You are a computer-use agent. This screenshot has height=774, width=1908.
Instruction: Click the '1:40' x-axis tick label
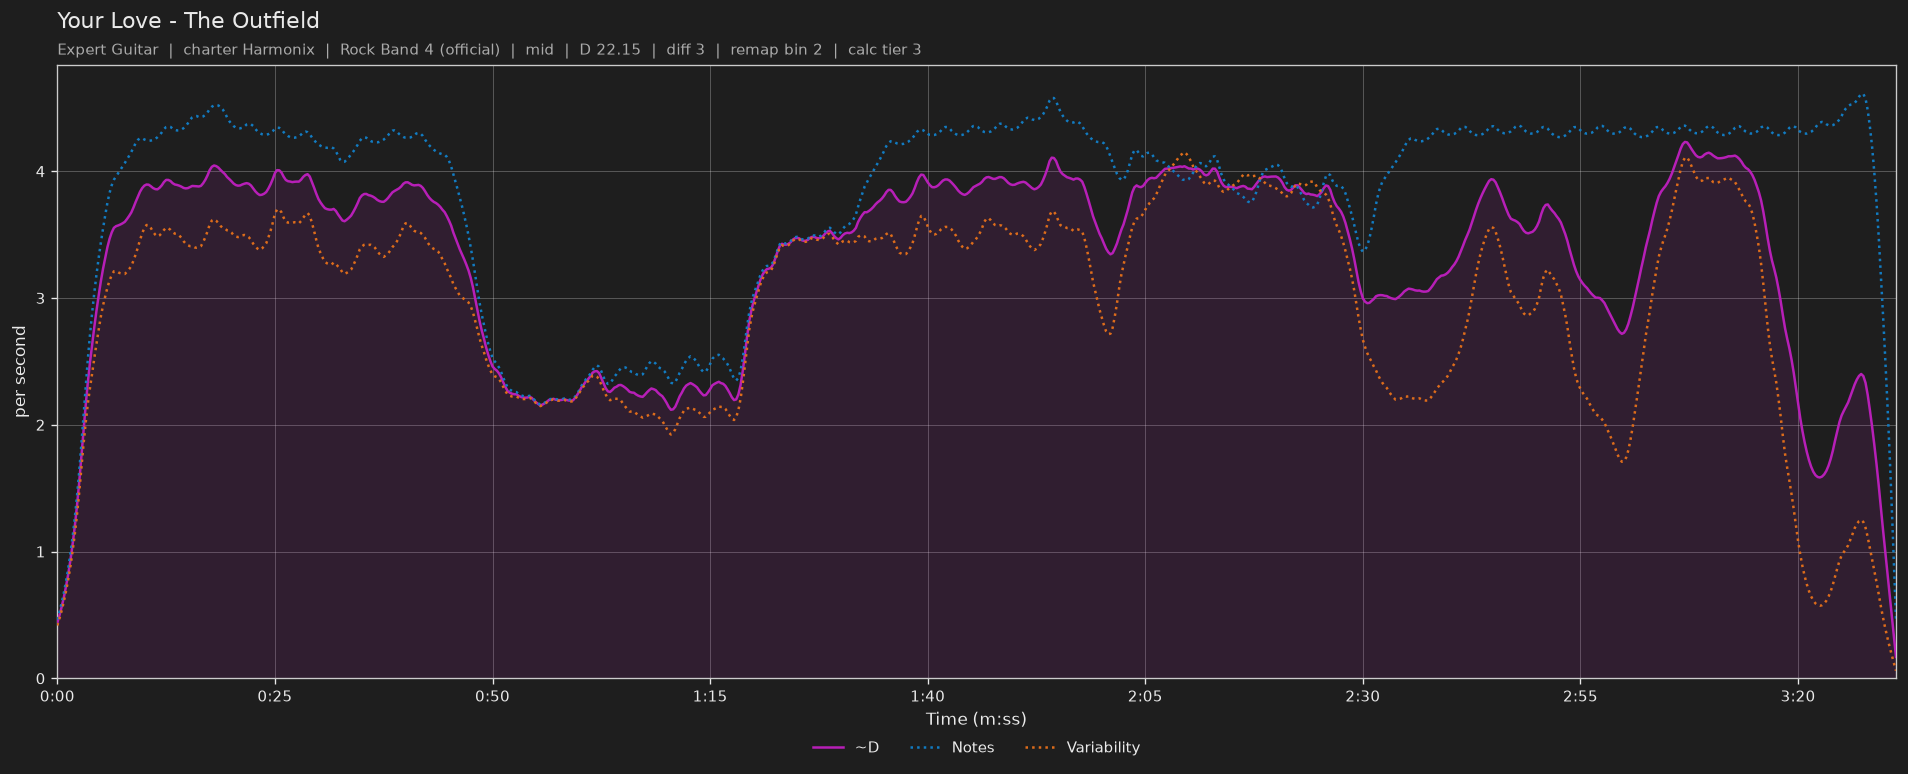[x=928, y=696]
